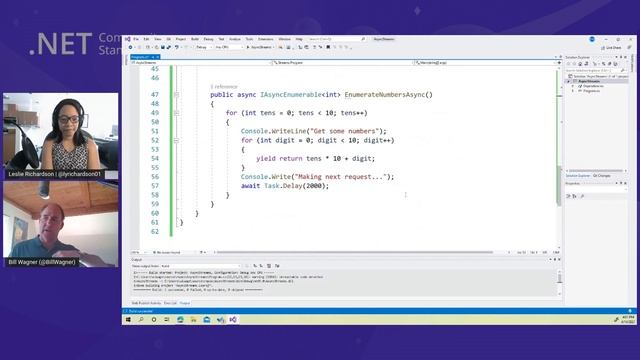The height and width of the screenshot is (360, 640).
Task: Open the File menu
Action: pos(136,39)
